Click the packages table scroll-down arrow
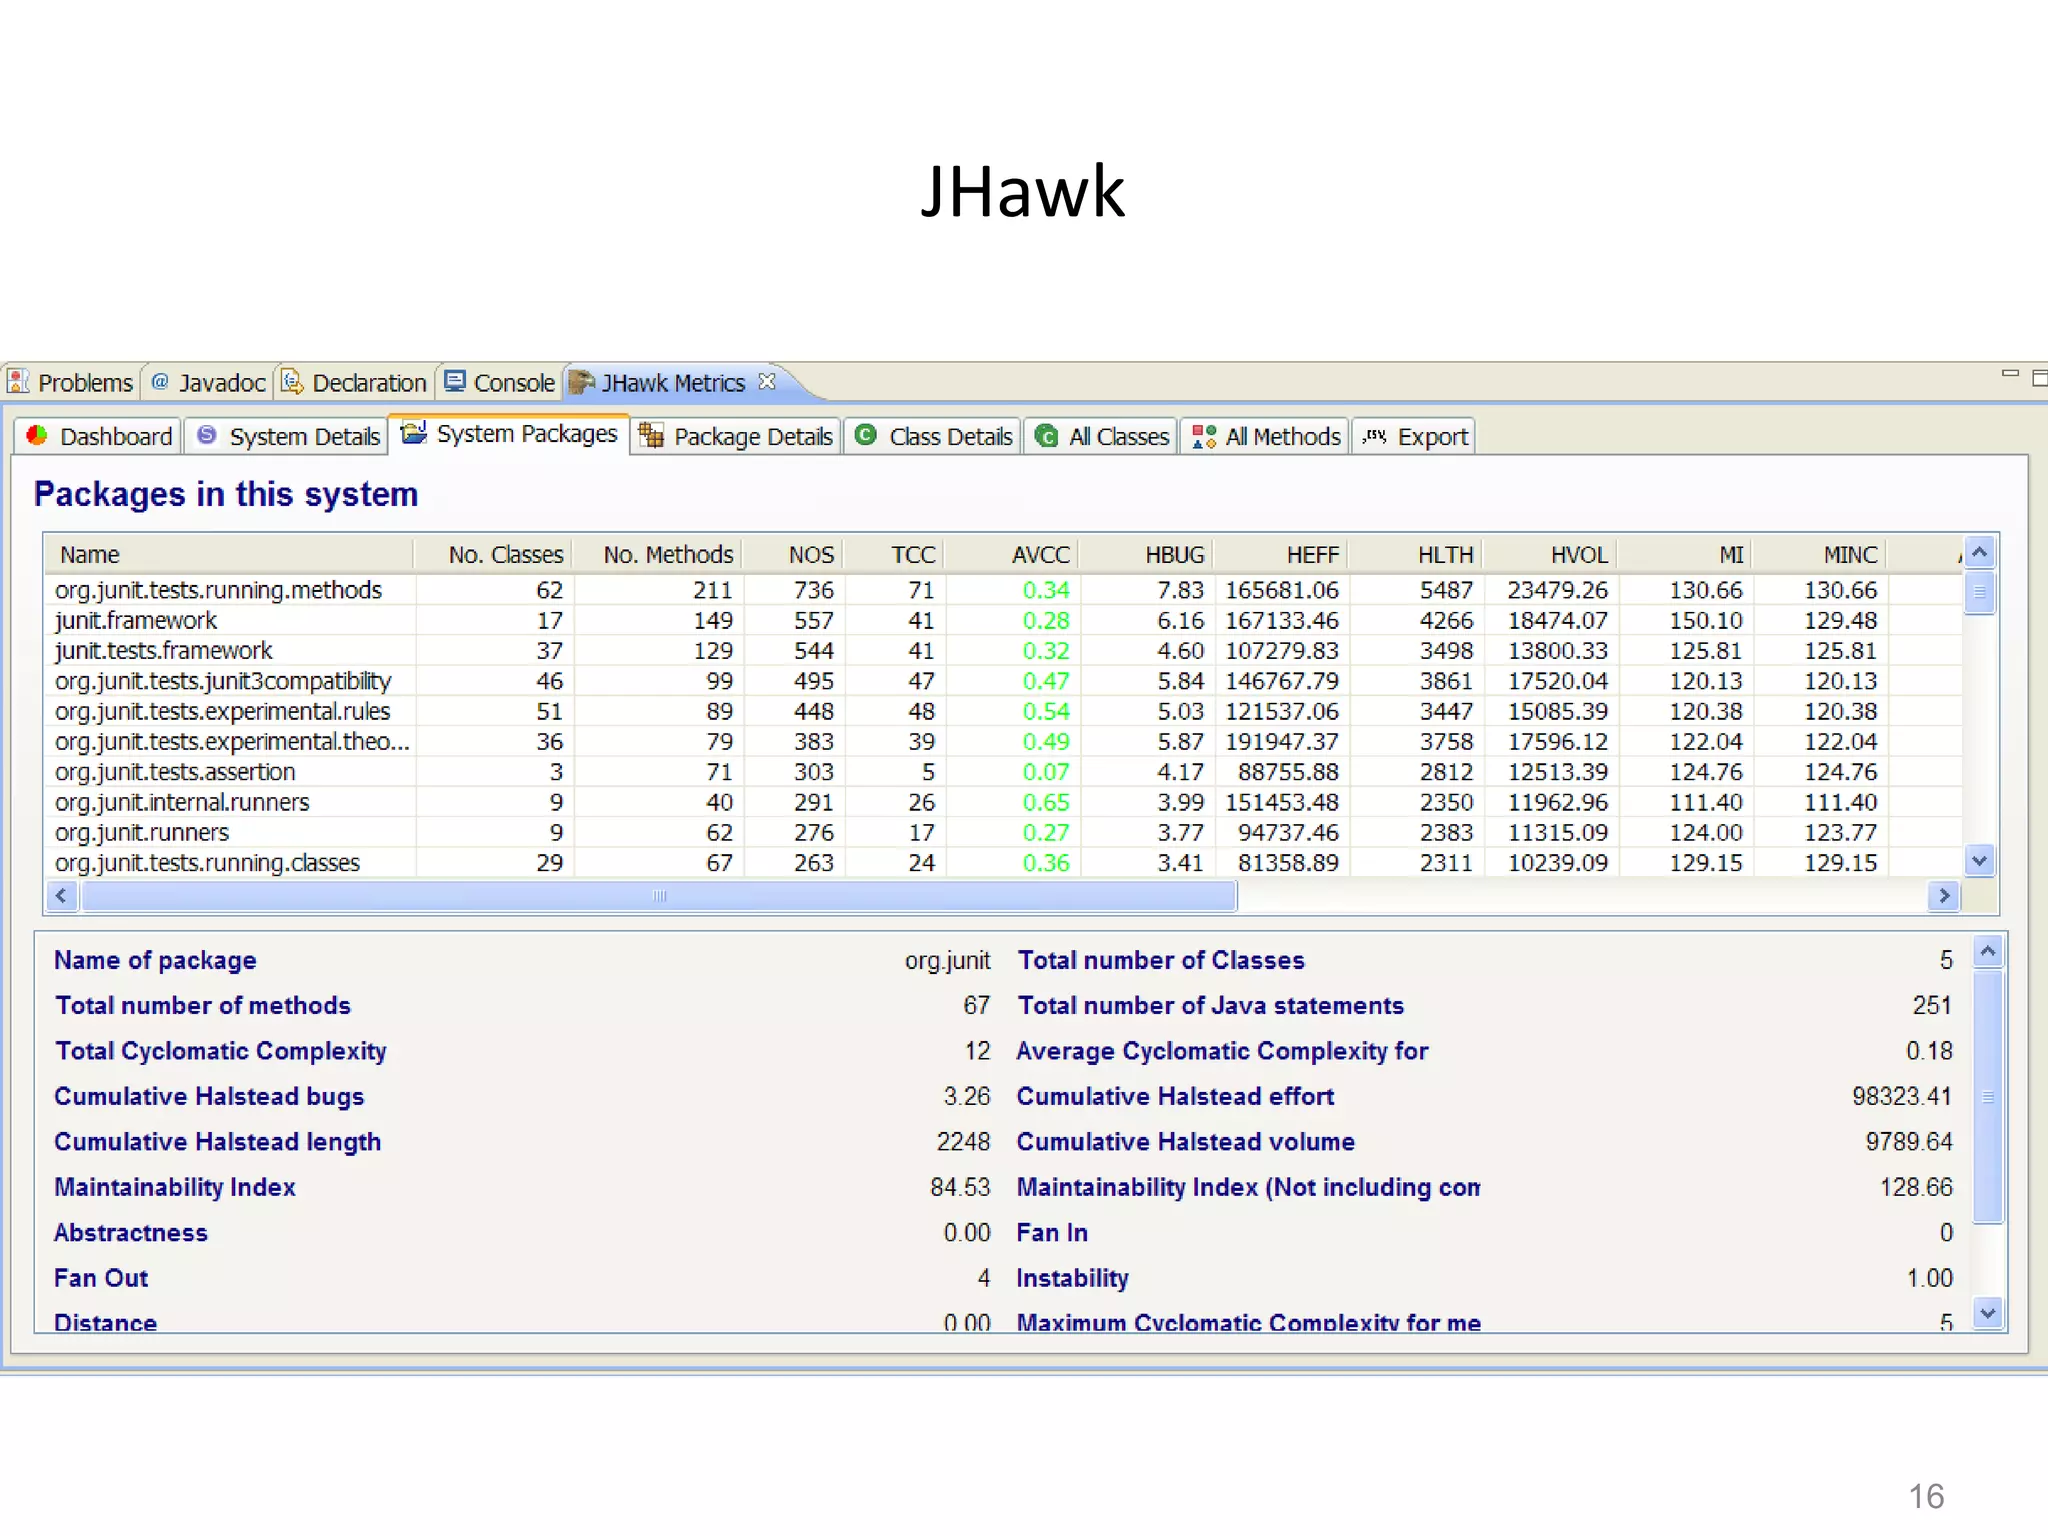Screen dimensions: 2048x1536 (x=1979, y=860)
